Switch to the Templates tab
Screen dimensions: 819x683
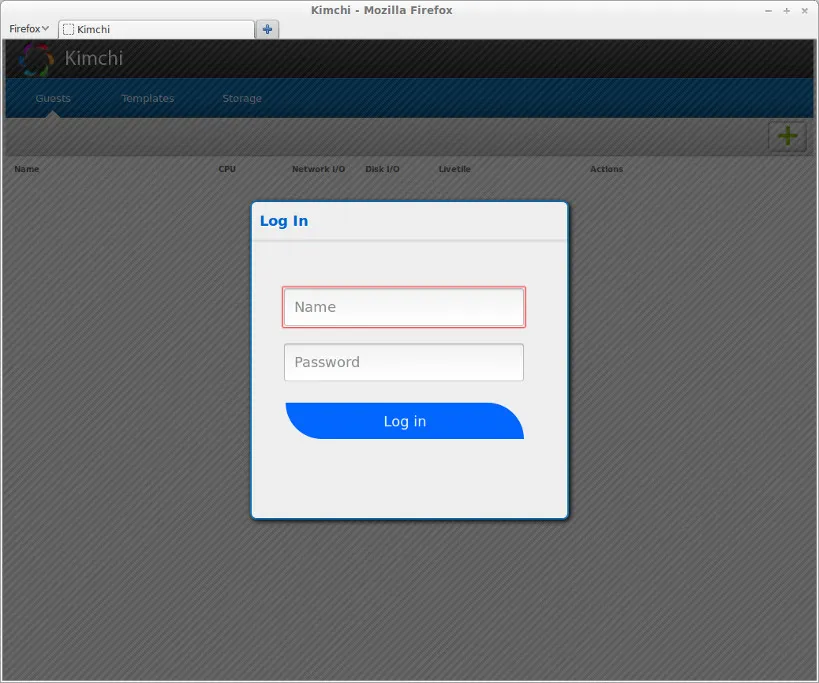tap(147, 98)
